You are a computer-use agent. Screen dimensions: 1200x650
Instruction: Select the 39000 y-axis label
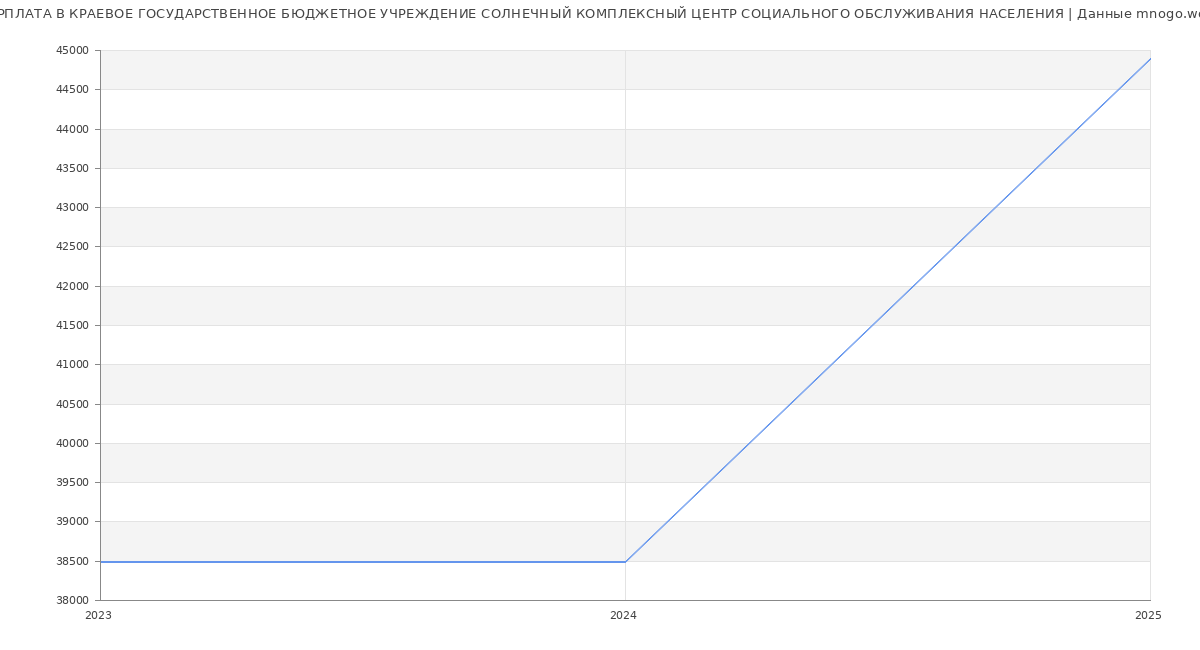(73, 522)
